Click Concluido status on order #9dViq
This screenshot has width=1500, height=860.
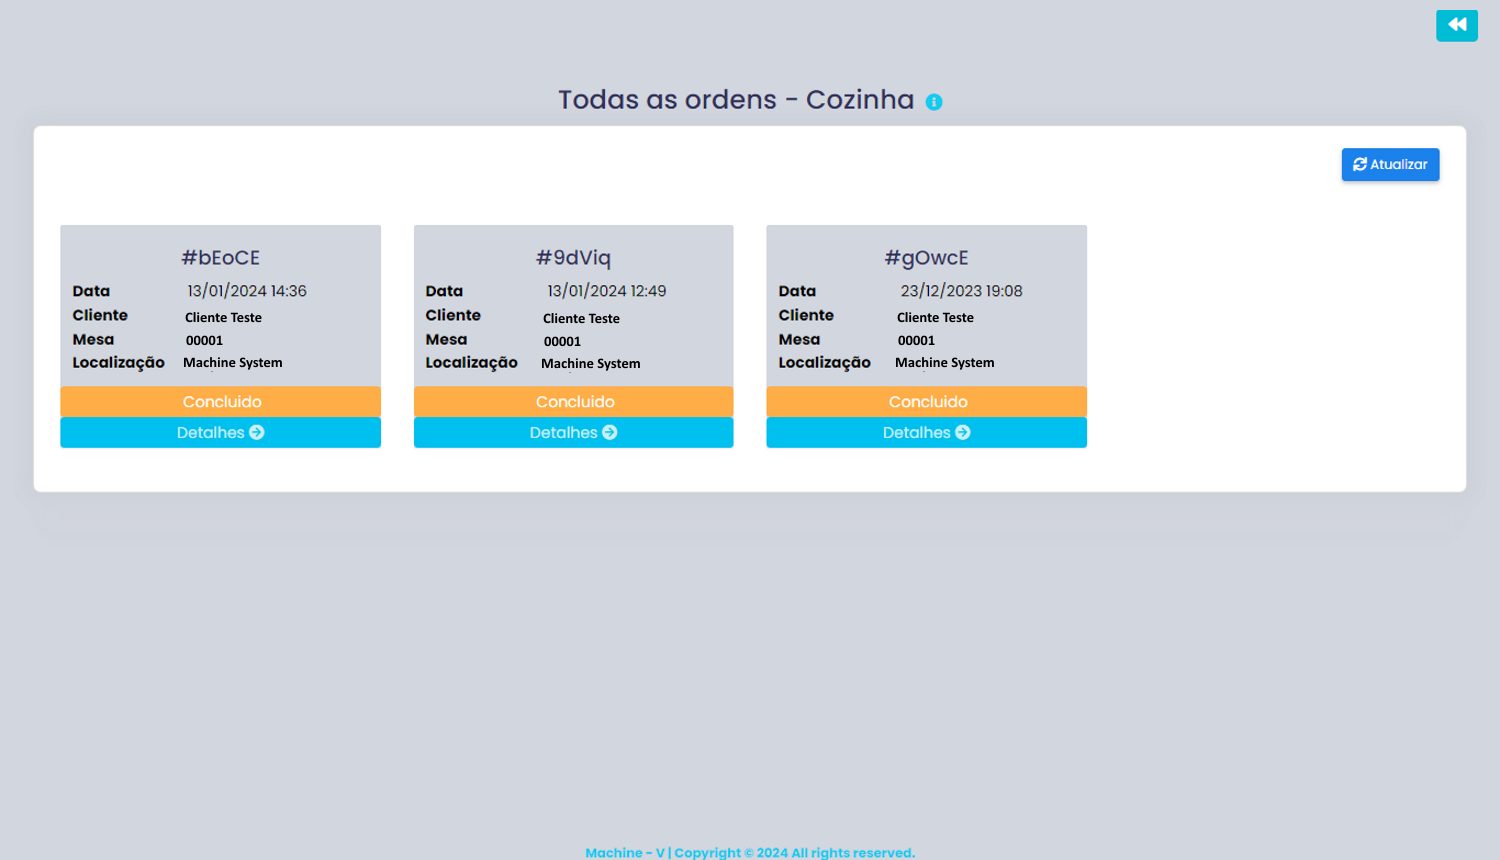[x=573, y=402]
